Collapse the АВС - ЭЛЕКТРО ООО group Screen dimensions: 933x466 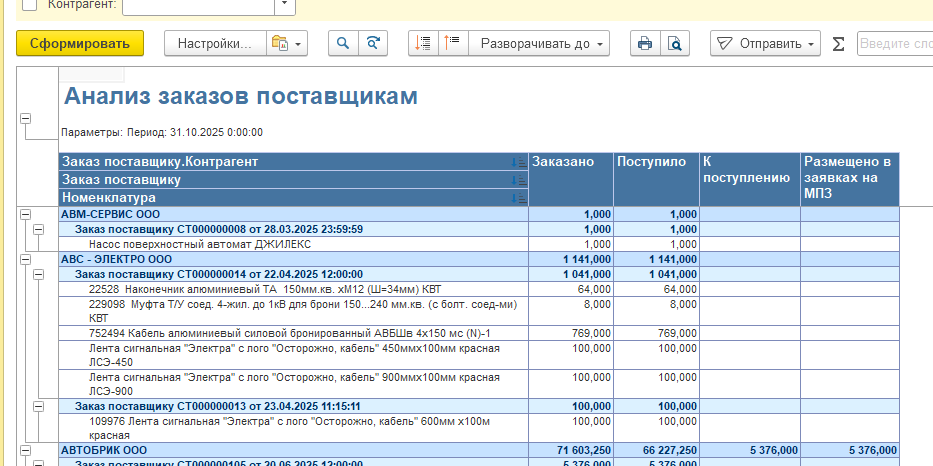pyautogui.click(x=24, y=259)
